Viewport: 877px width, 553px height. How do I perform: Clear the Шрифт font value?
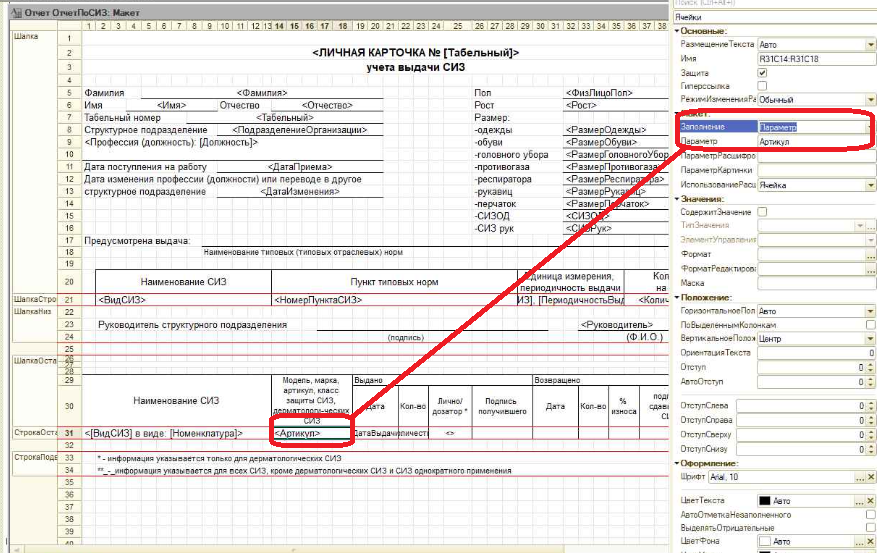coord(871,477)
